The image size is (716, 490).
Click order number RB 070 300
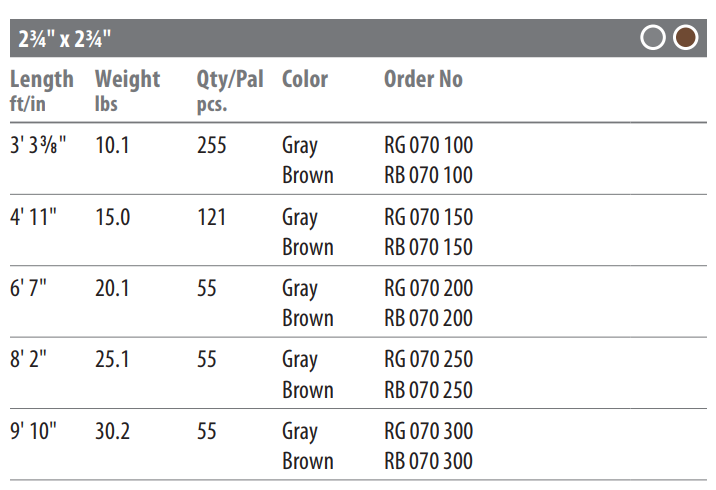pyautogui.click(x=428, y=461)
